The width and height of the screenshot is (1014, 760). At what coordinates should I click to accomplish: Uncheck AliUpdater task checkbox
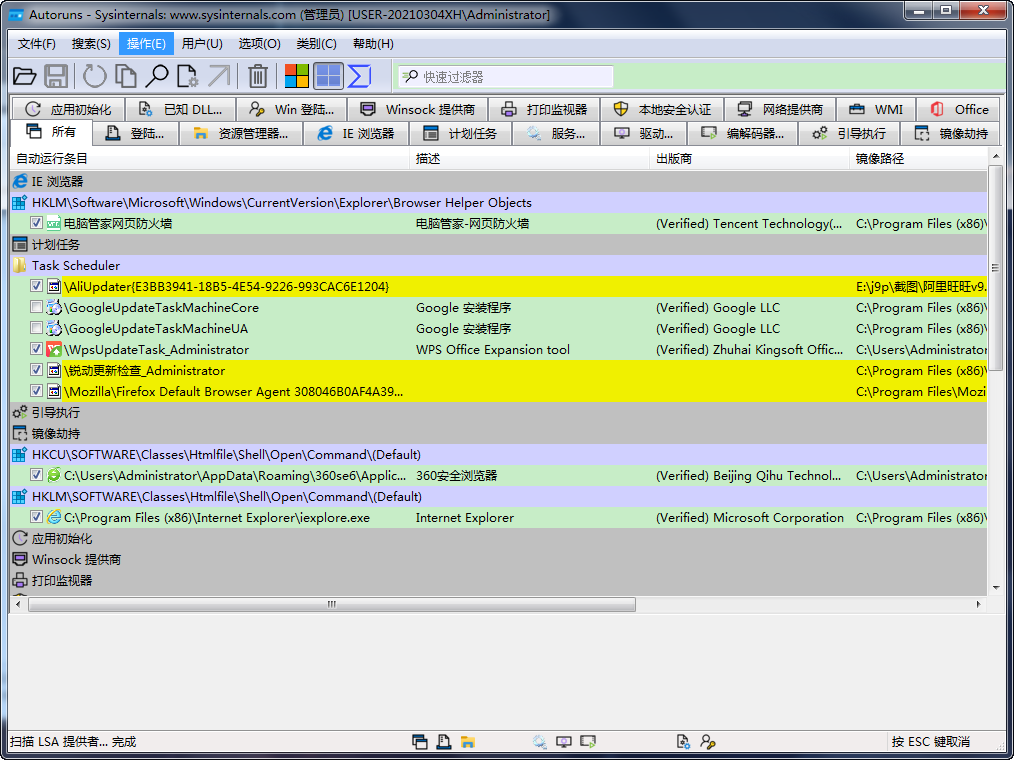(x=36, y=286)
